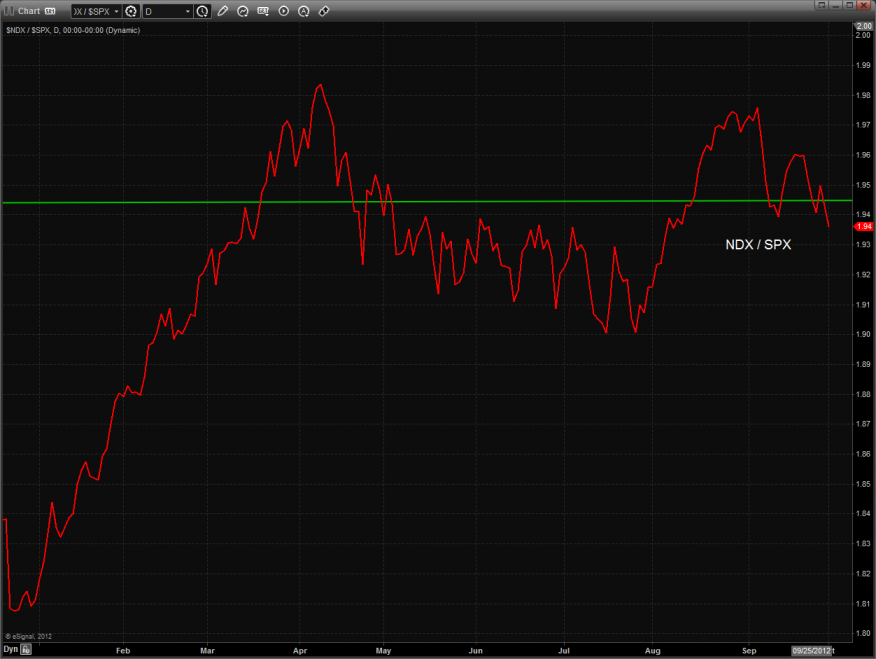Click the $NDX / $SPX, D chart title text
The image size is (876, 659).
(x=73, y=30)
